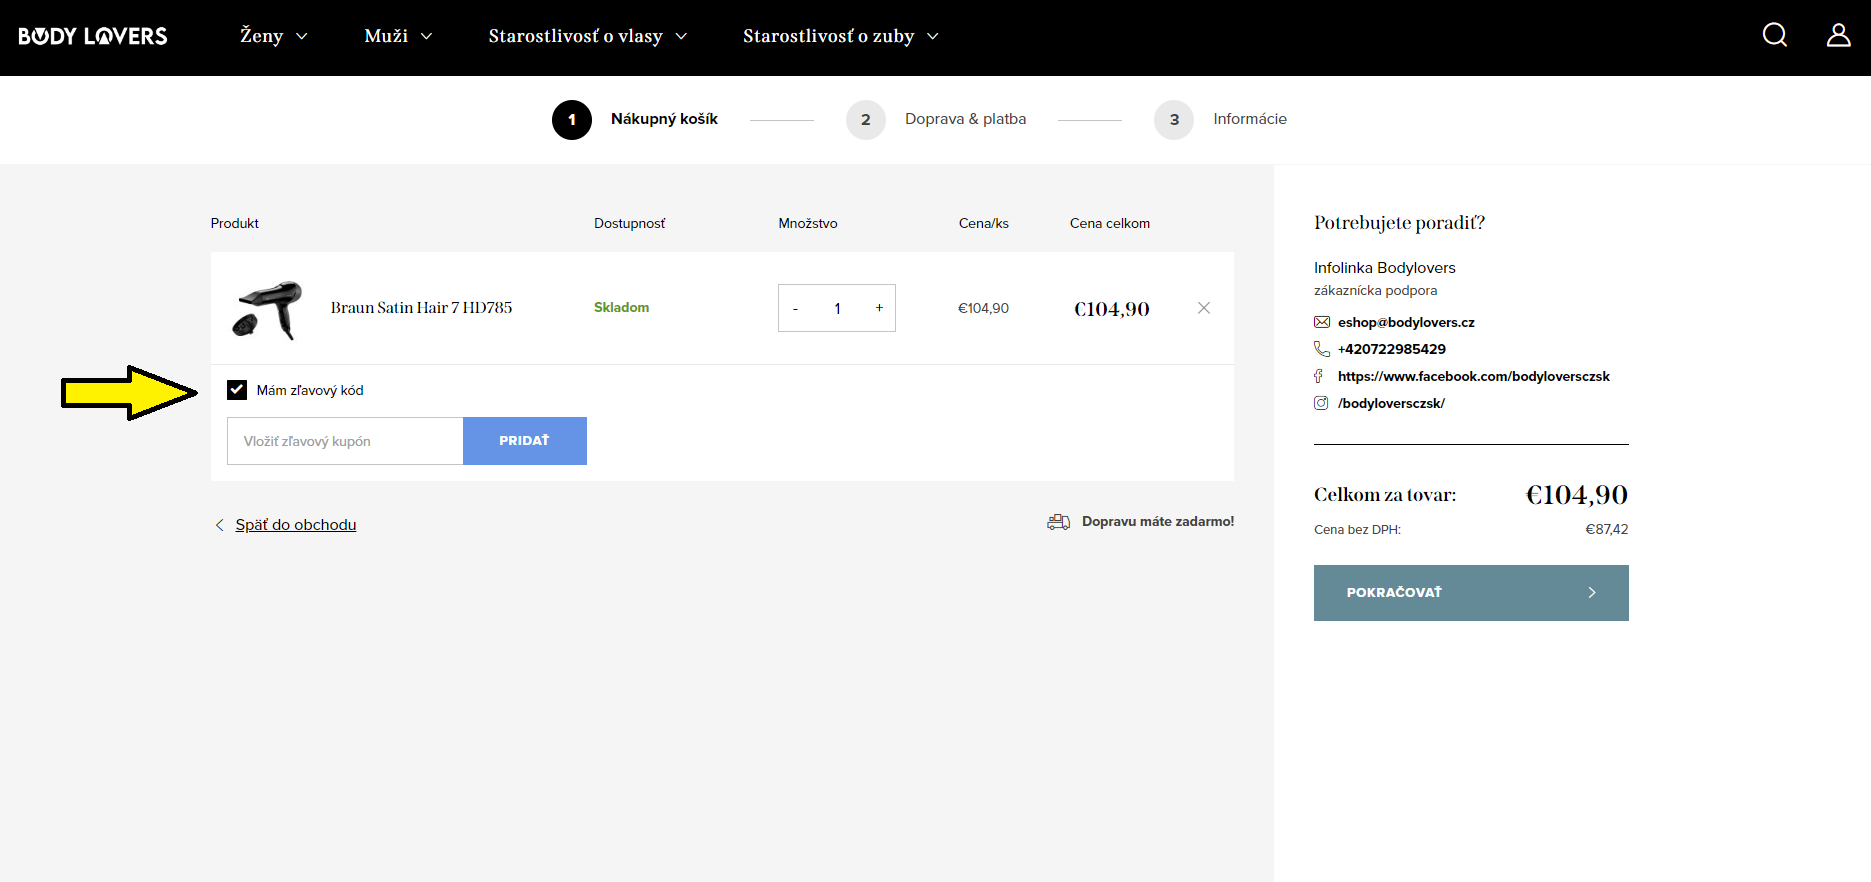Screen dimensions: 1871x882
Task: Click the free delivery truck icon
Action: tap(1058, 522)
